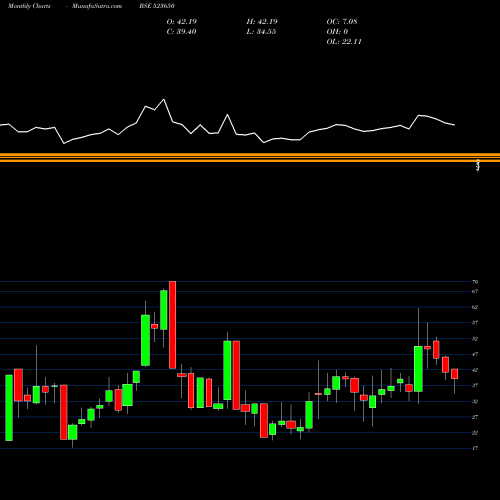This screenshot has width=500, height=500.
Task: Click the 47 price axis label
Action: coord(475,355)
